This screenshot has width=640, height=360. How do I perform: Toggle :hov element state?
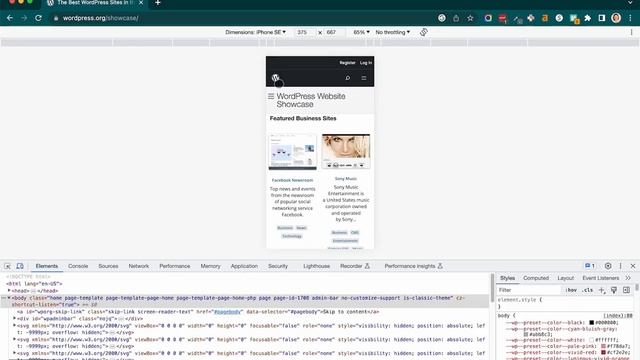point(571,290)
